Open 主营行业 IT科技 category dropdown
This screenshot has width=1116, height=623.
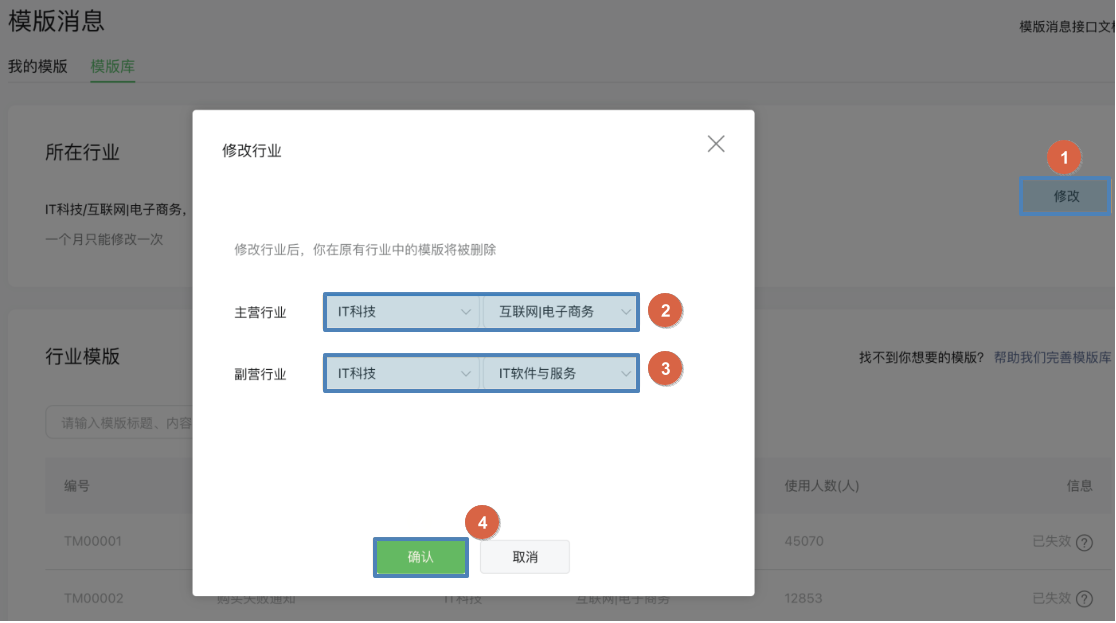[x=402, y=312]
